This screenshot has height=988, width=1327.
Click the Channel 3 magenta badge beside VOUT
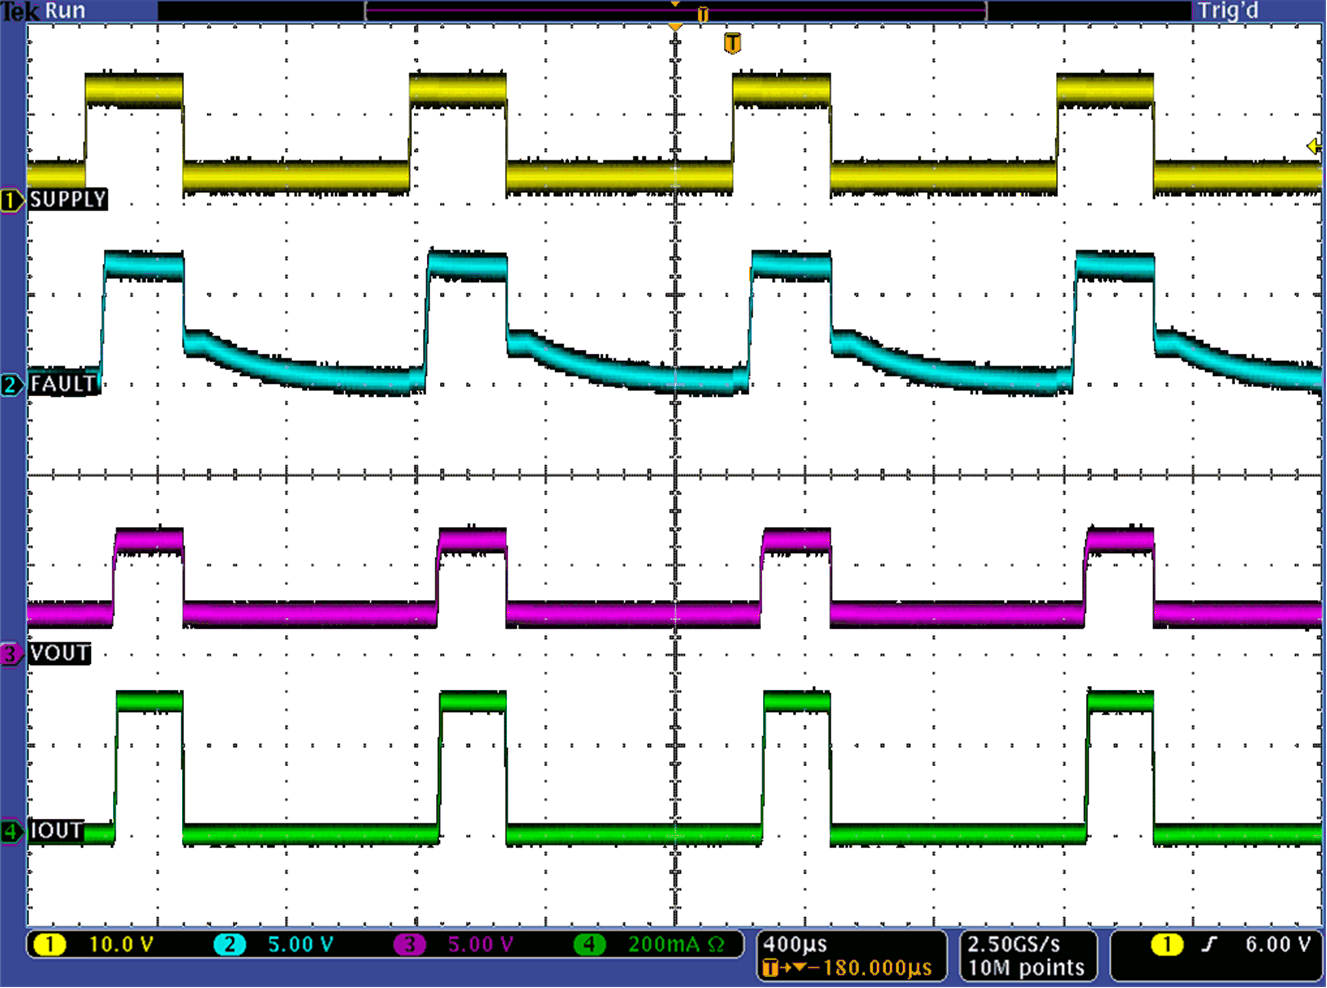pyautogui.click(x=12, y=653)
